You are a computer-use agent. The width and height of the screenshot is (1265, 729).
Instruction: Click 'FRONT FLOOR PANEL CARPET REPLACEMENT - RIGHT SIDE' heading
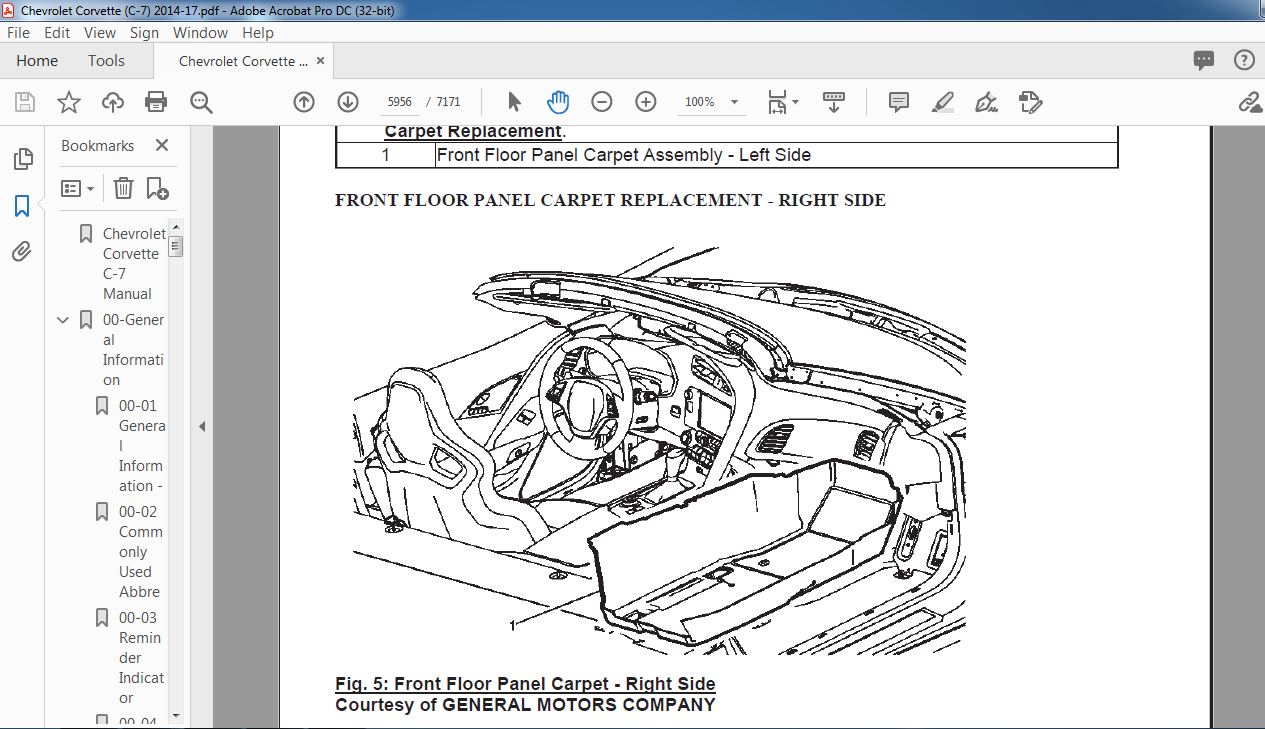tap(610, 200)
